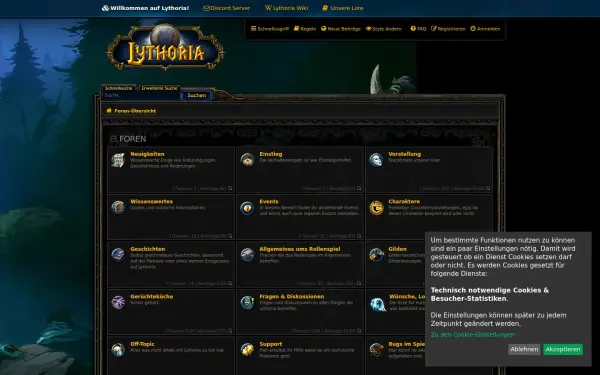600x375 pixels.
Task: Open the Gilden forum title
Action: click(398, 249)
